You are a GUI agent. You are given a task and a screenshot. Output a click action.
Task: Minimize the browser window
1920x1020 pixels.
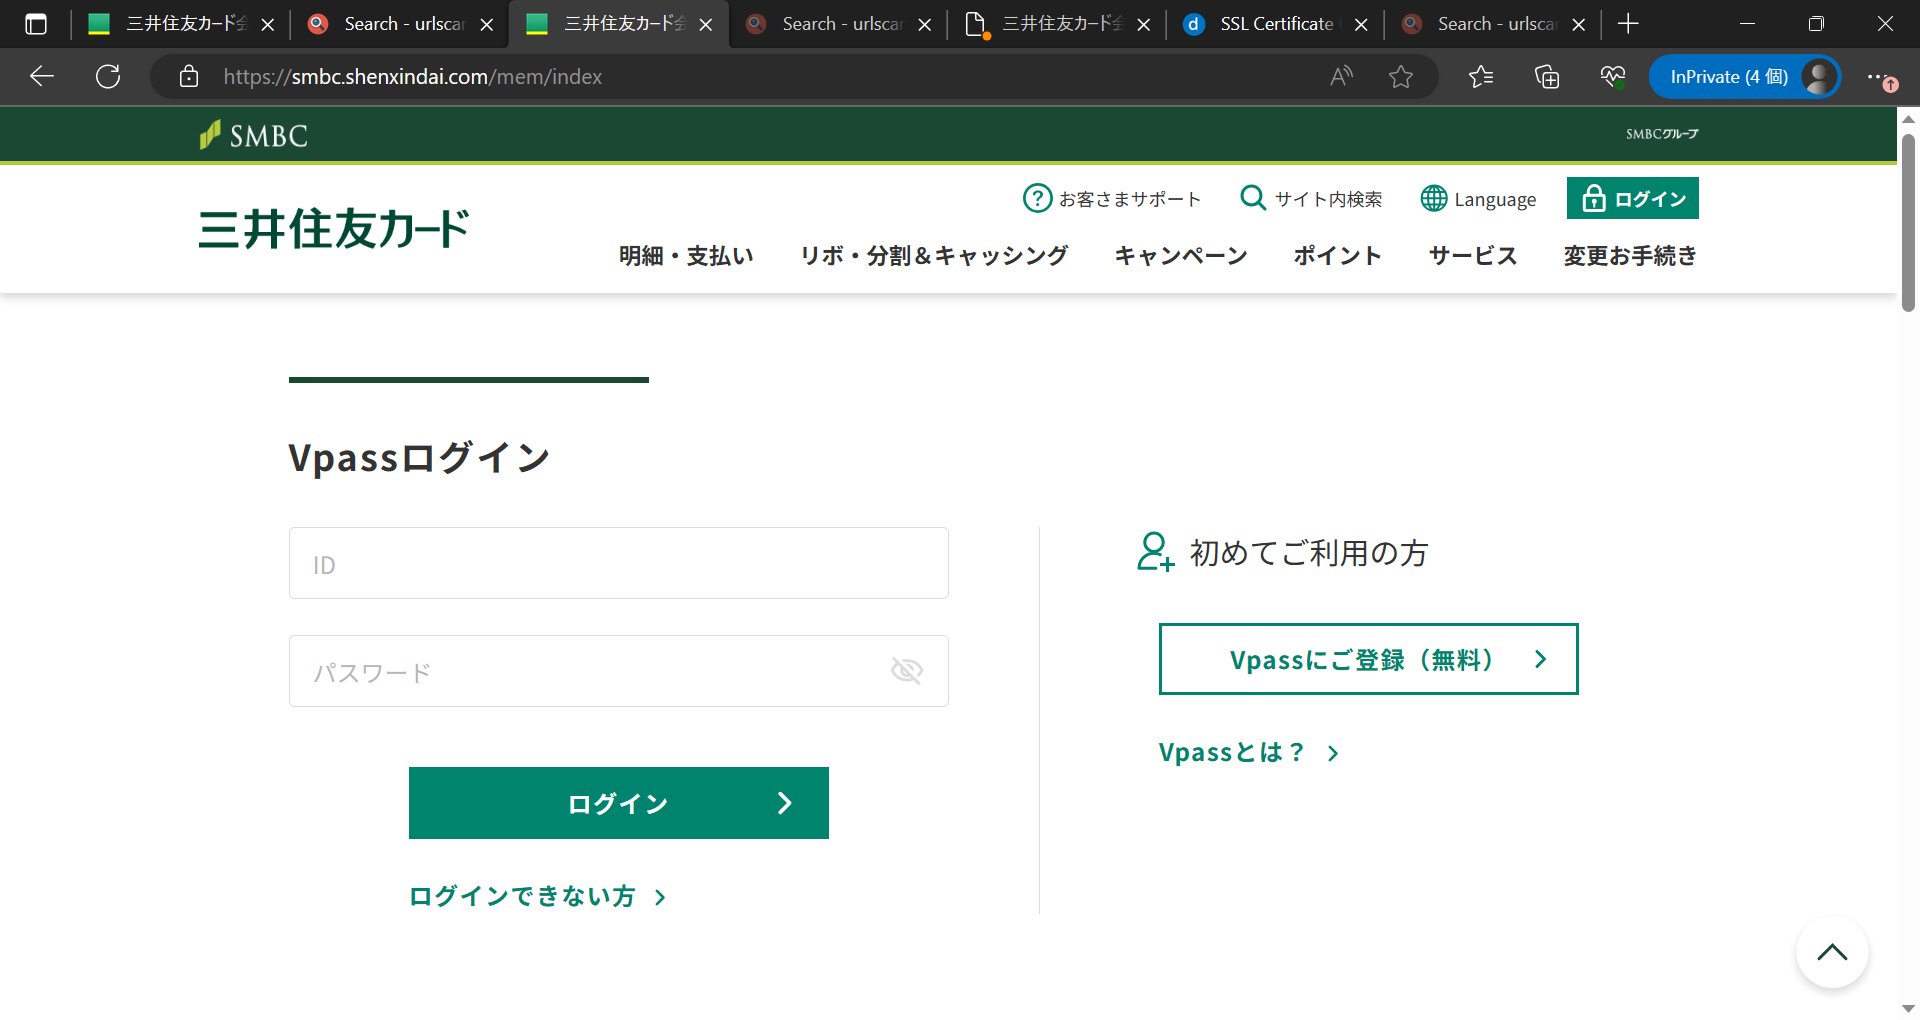click(x=1748, y=24)
